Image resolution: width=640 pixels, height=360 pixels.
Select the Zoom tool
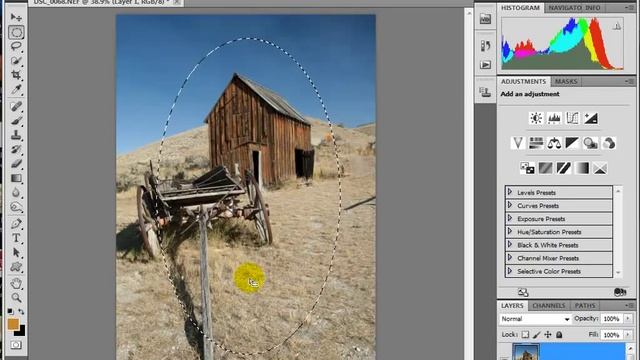[x=16, y=298]
